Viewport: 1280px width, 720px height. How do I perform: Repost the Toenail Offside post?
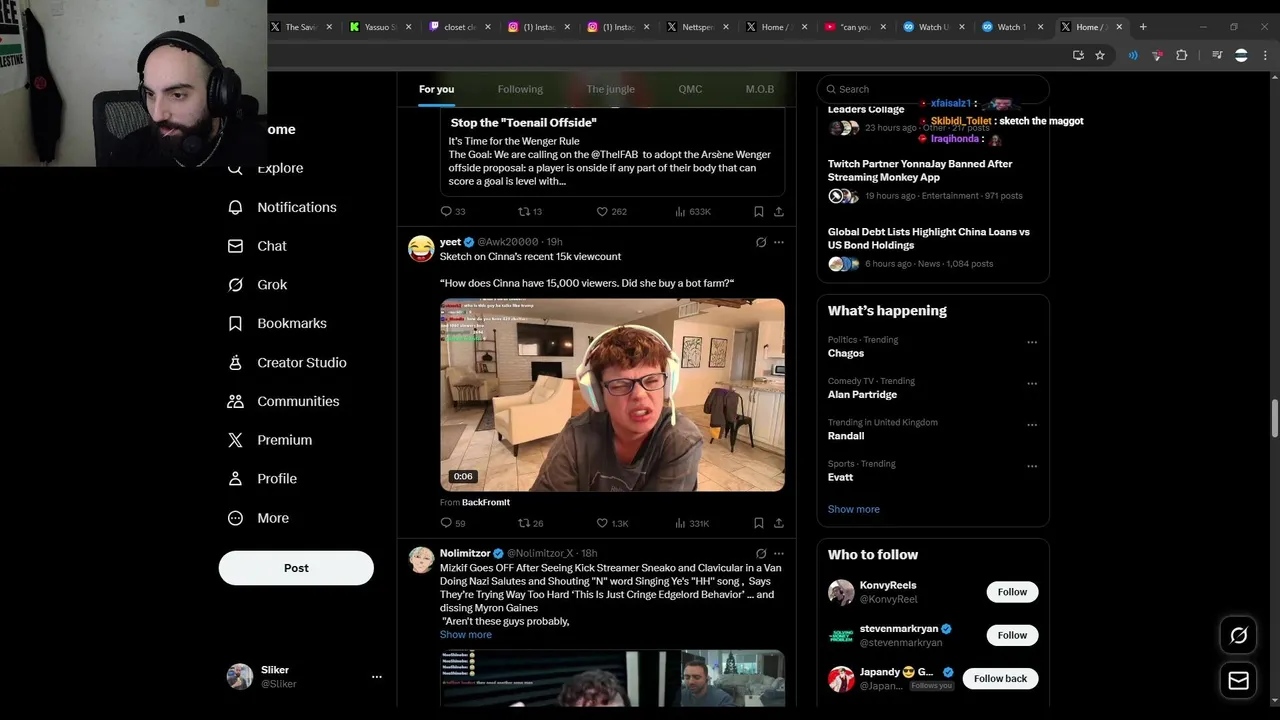click(530, 212)
